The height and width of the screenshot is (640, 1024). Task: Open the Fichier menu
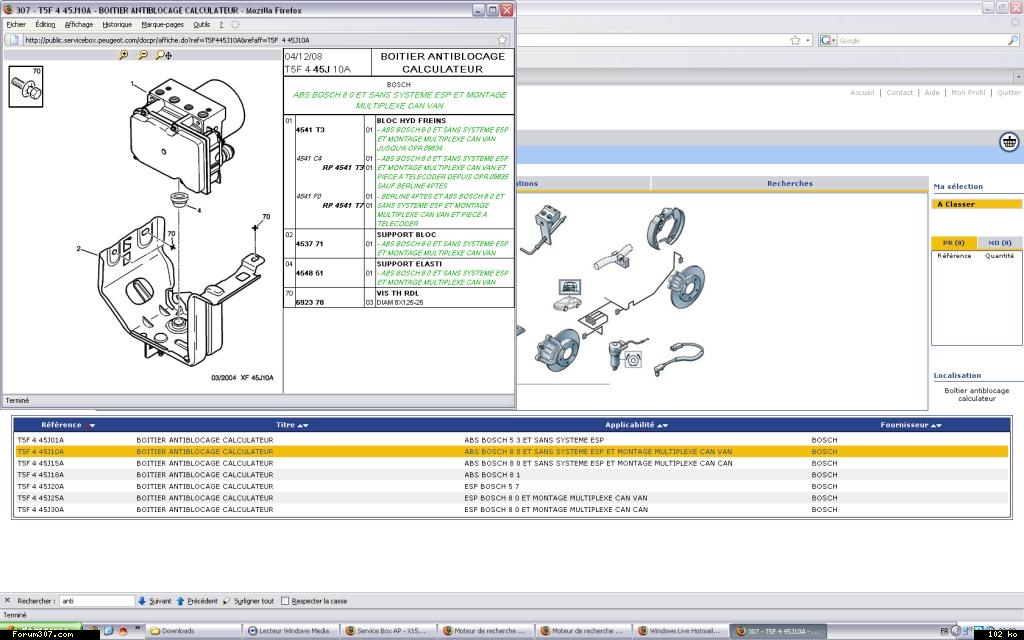(16, 24)
